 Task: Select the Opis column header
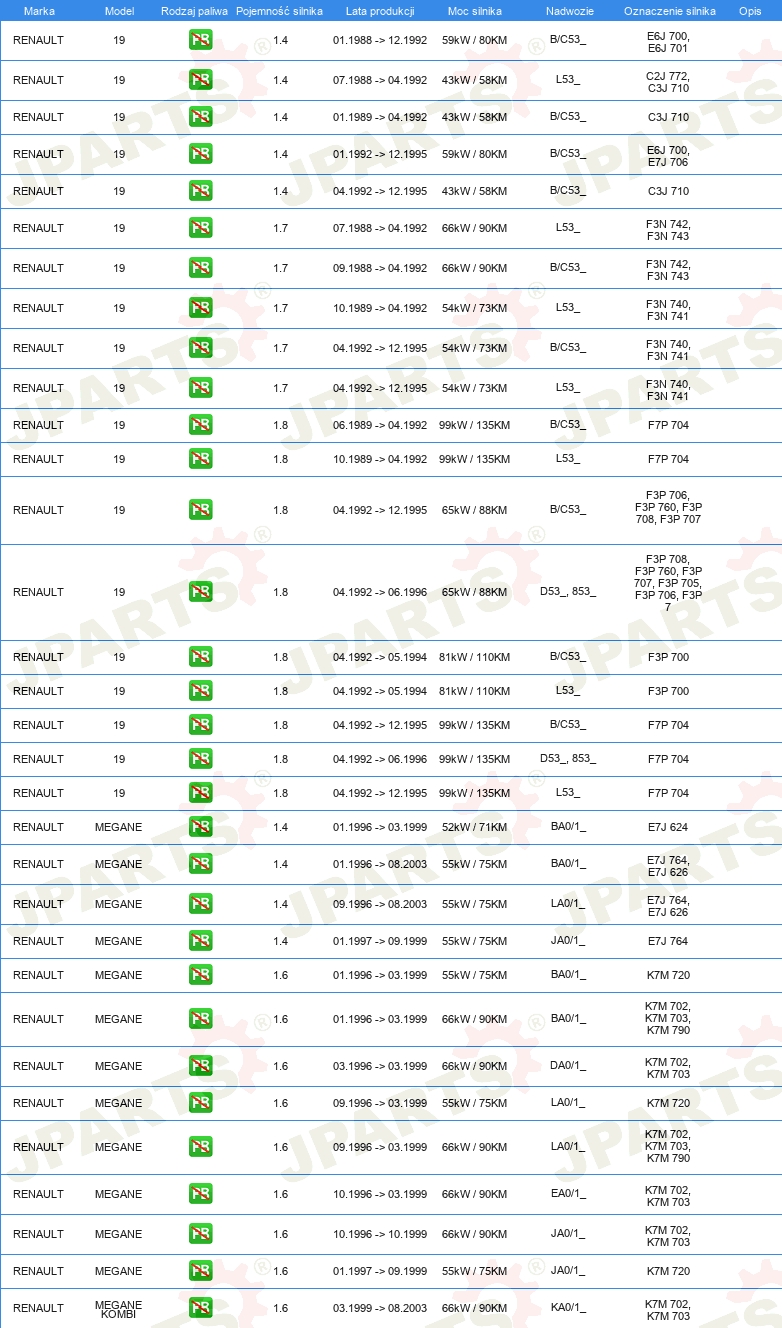click(750, 11)
